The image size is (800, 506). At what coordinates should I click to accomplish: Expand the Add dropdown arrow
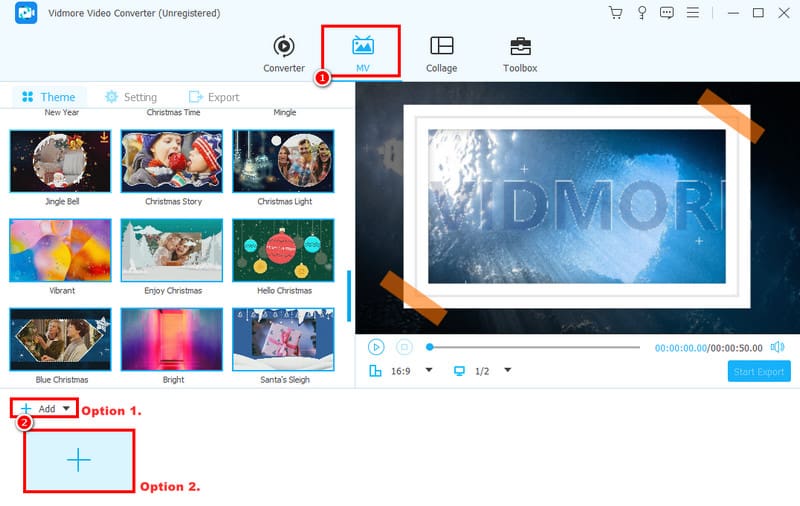point(66,409)
